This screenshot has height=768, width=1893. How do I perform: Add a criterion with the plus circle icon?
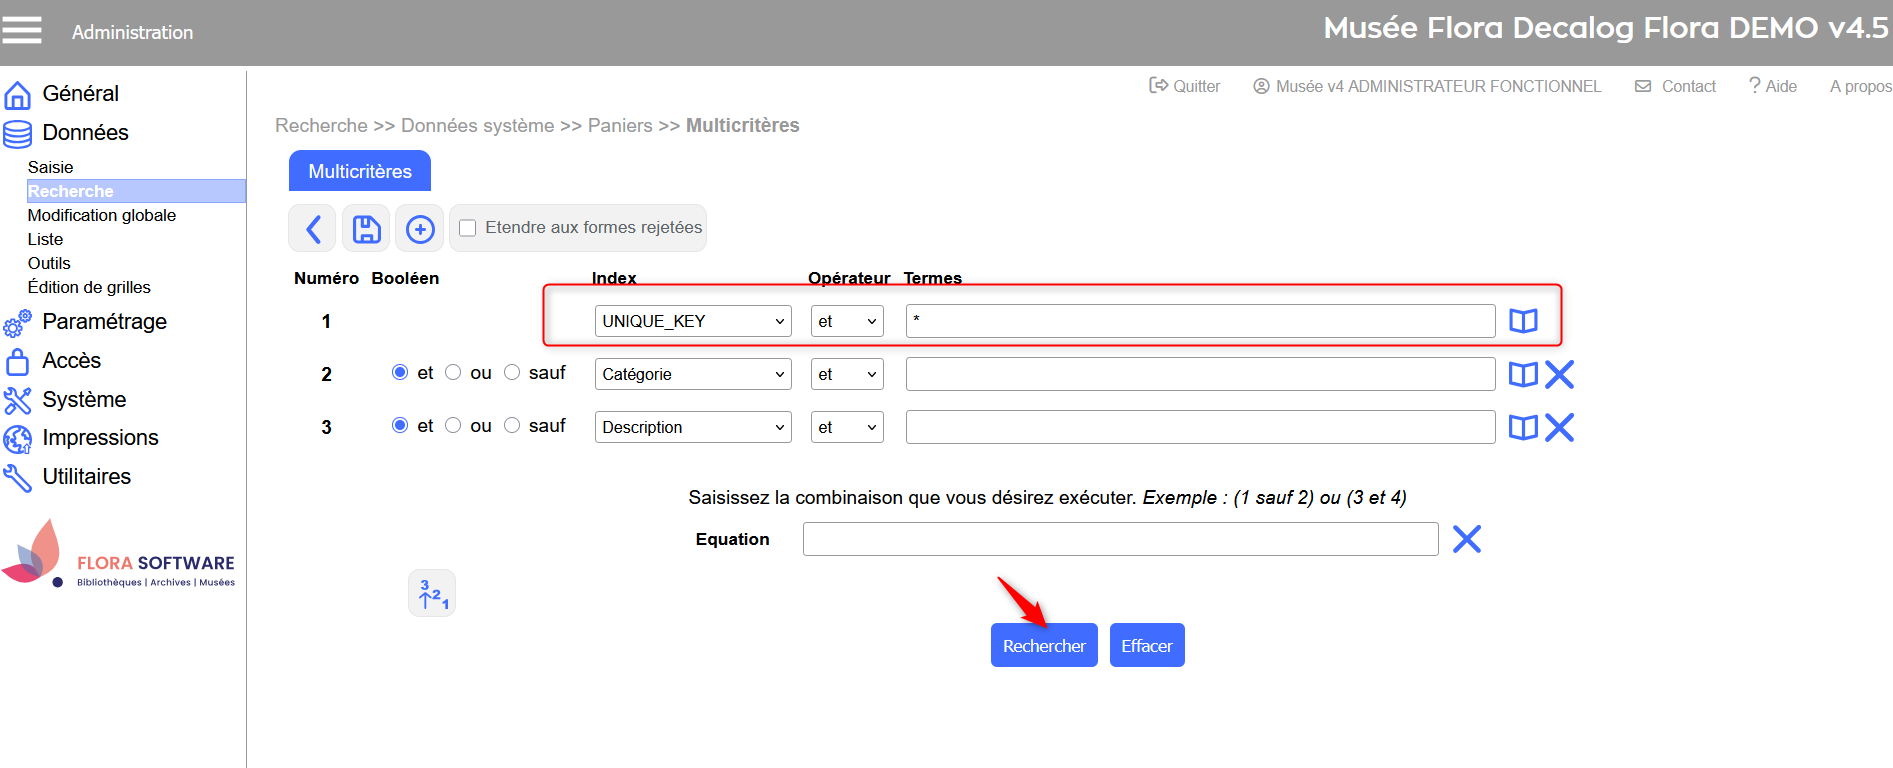point(420,229)
